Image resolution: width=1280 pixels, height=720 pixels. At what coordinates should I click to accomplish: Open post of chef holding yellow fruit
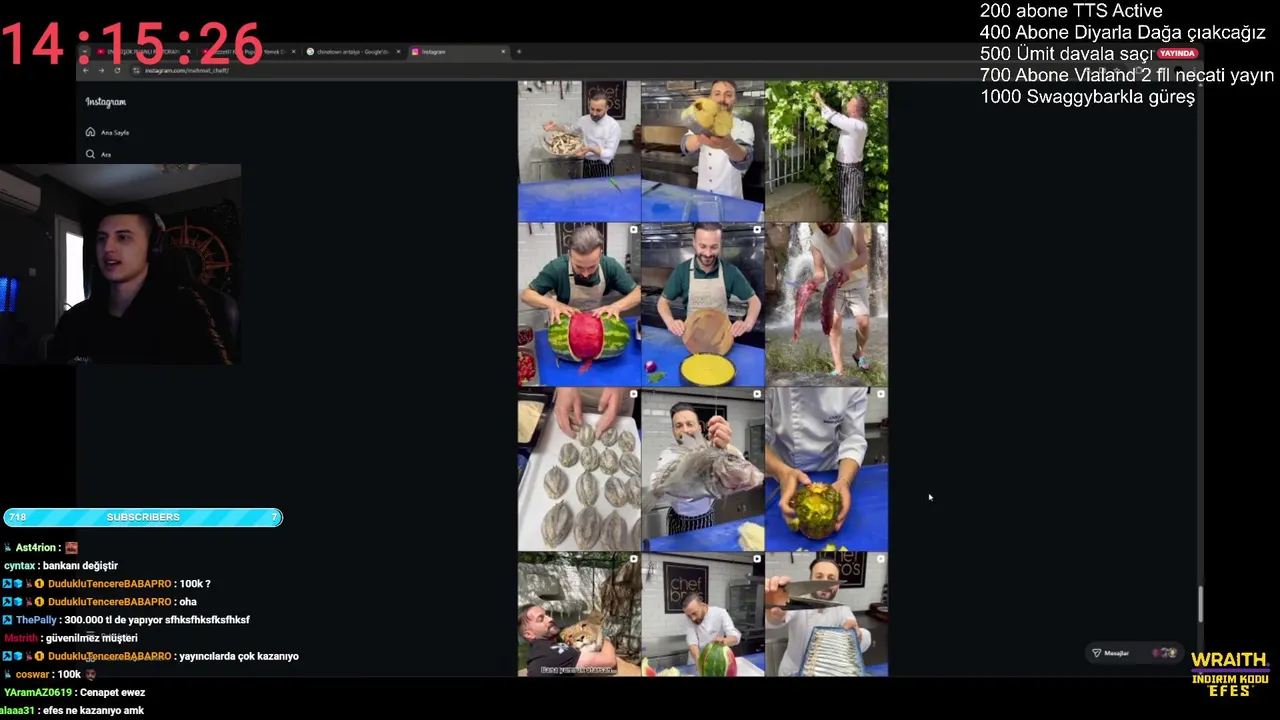coord(703,151)
